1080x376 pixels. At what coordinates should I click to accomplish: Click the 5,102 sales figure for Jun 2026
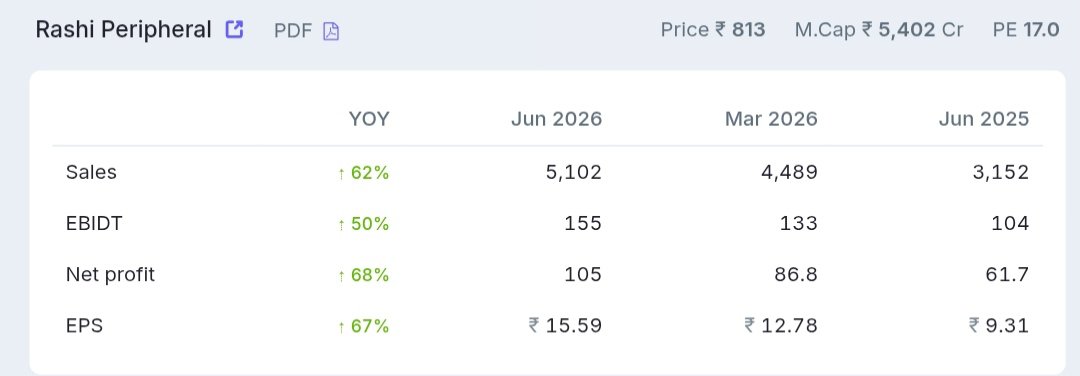pyautogui.click(x=574, y=172)
